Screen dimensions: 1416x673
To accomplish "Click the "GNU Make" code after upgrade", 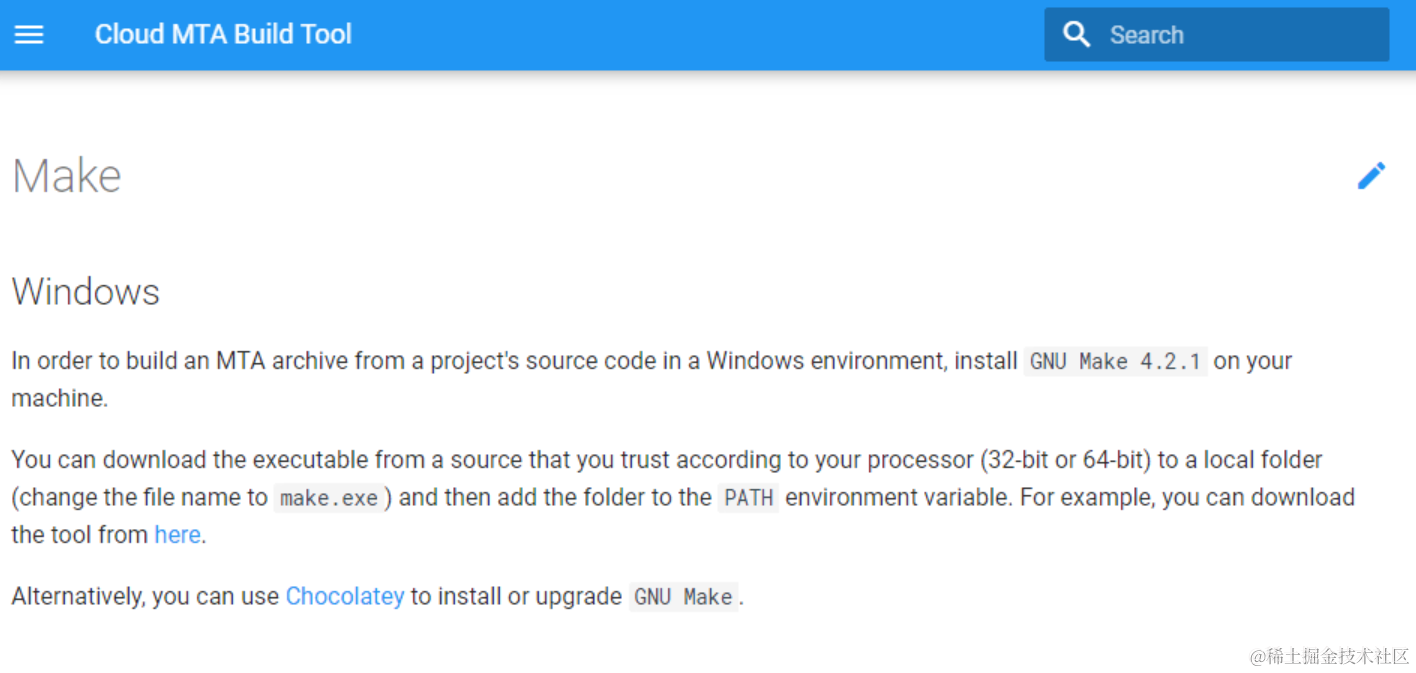I will (x=684, y=598).
